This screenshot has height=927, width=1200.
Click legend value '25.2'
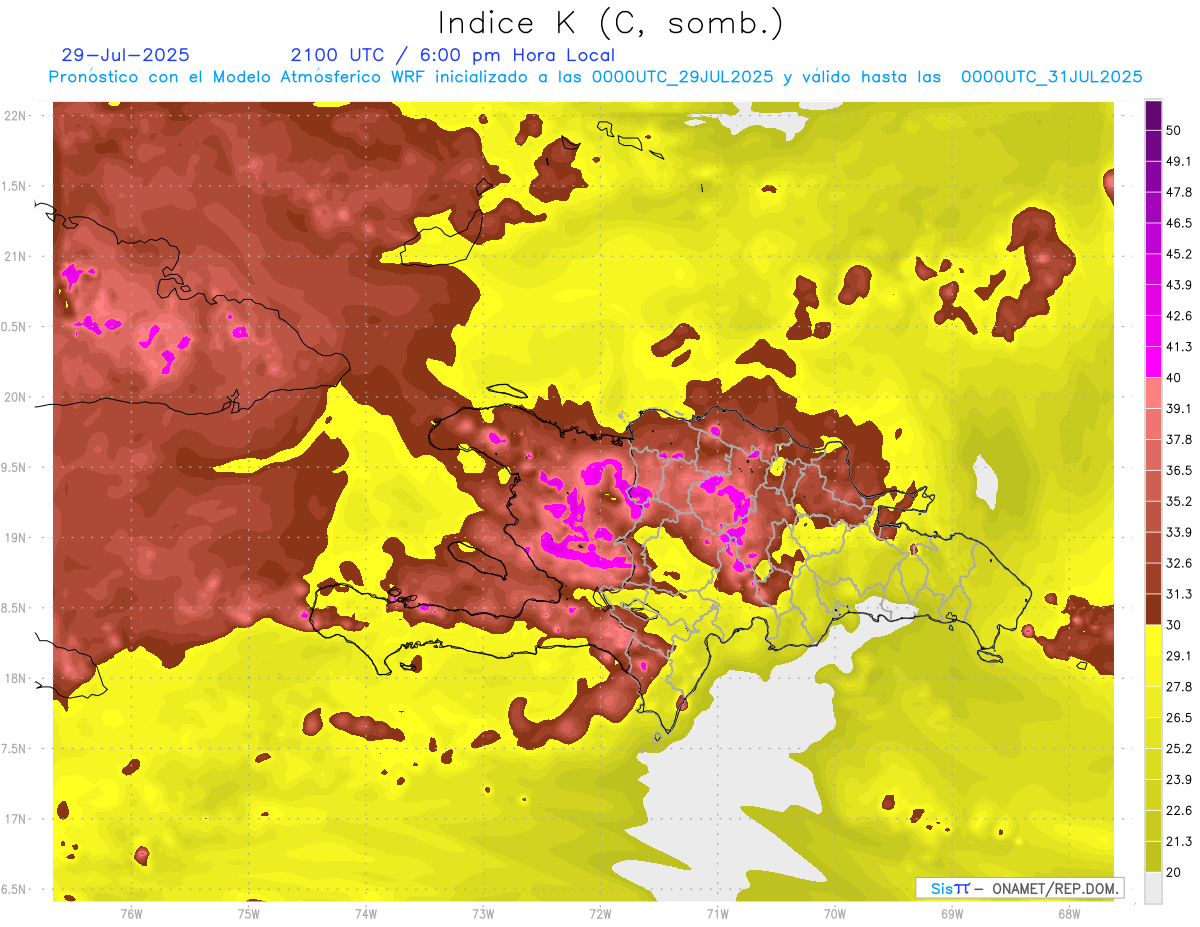(x=1179, y=748)
